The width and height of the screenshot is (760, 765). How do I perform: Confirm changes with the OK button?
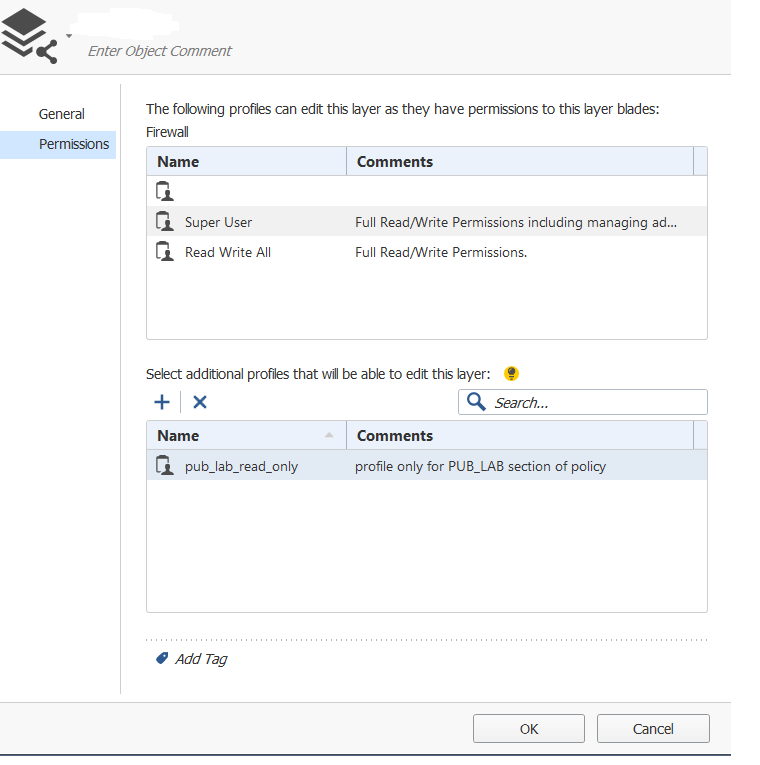click(528, 728)
